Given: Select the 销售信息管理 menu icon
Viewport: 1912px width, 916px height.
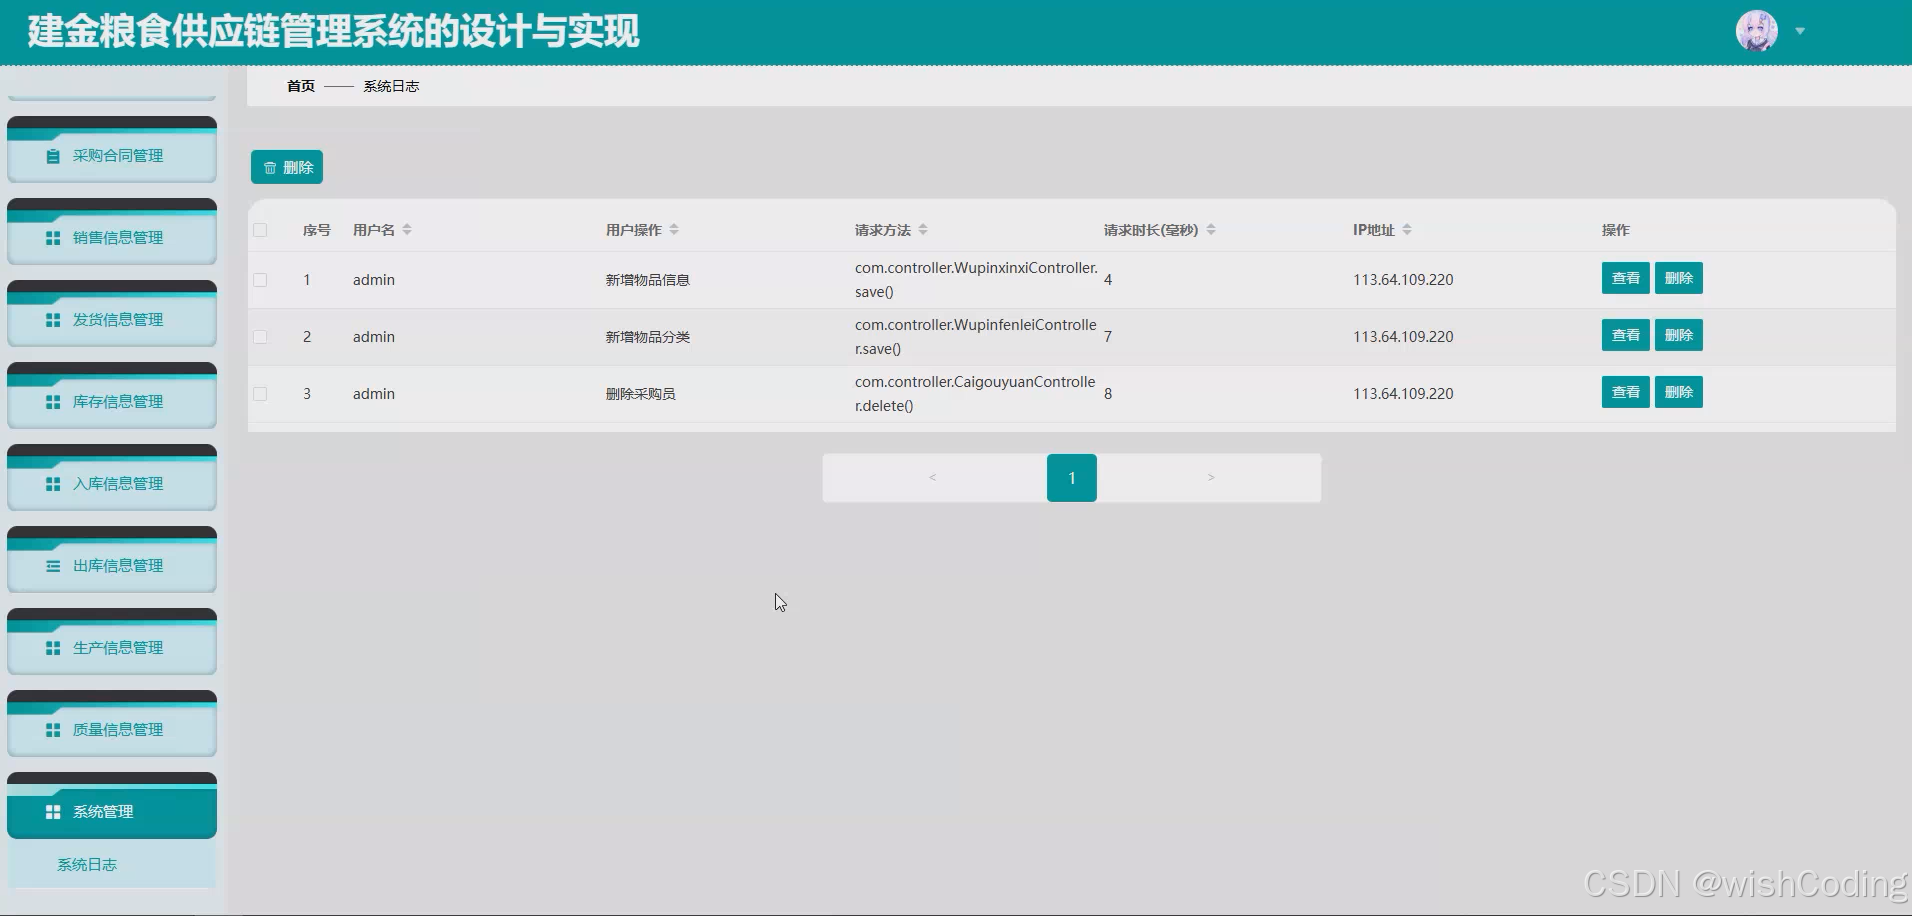Looking at the screenshot, I should (x=53, y=237).
